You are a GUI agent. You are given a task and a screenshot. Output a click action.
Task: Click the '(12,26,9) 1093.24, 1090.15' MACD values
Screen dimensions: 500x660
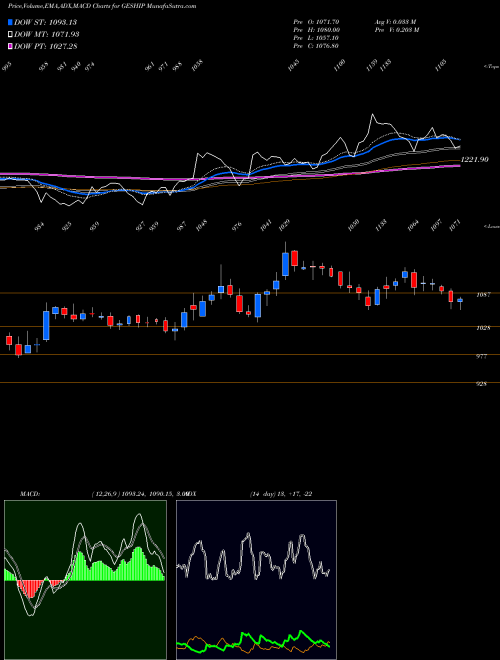click(133, 494)
